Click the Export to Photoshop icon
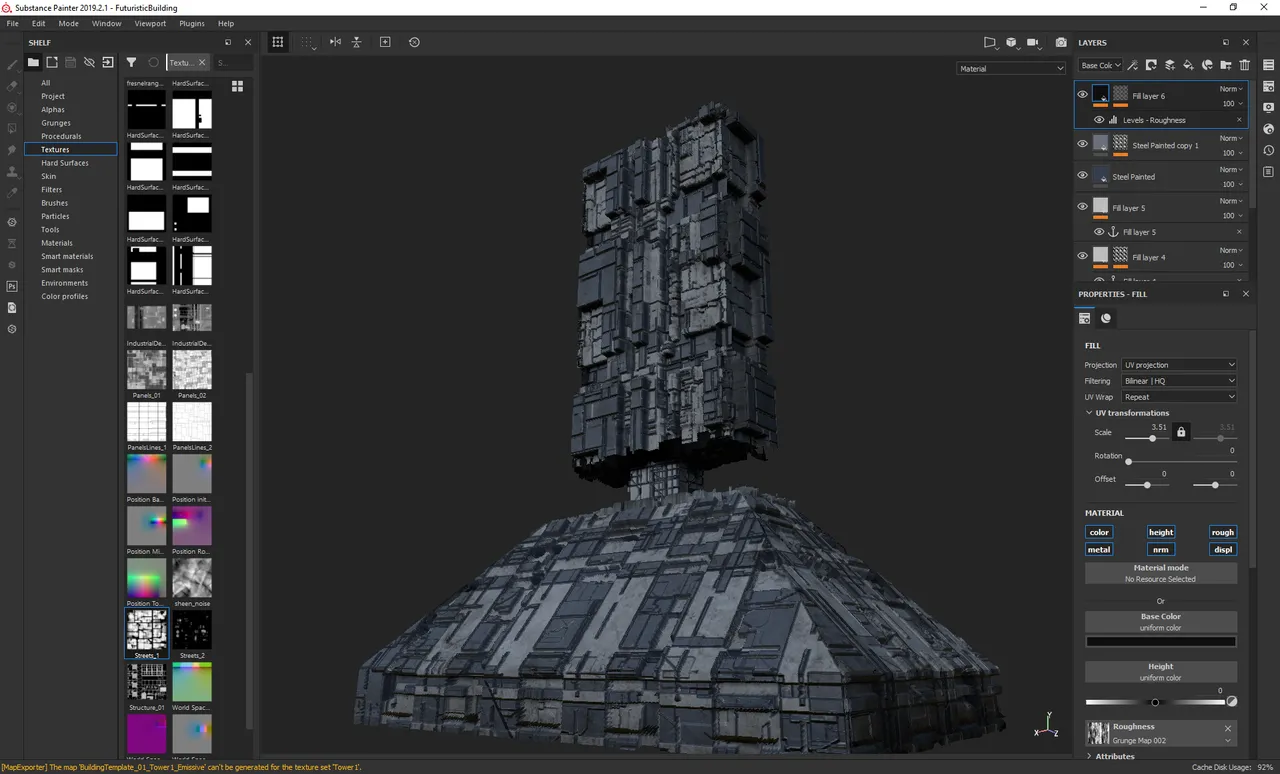 click(x=12, y=286)
